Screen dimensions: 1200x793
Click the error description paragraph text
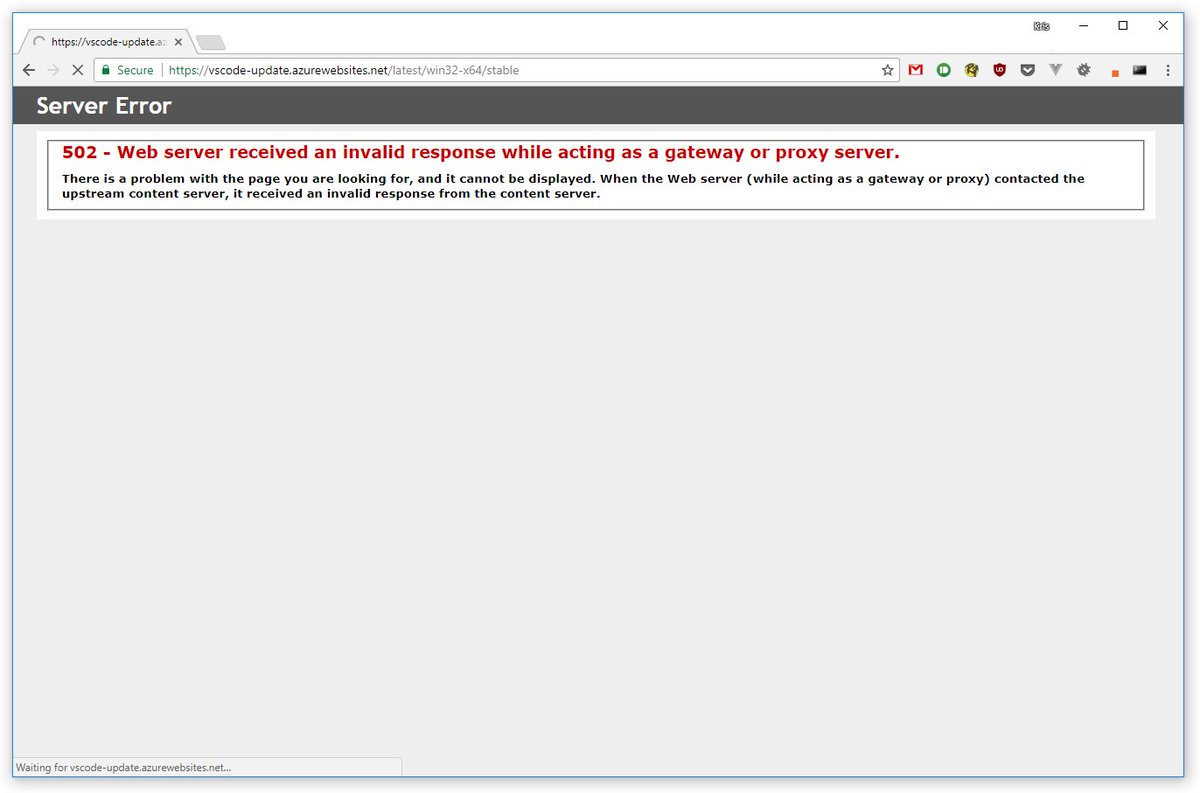573,186
